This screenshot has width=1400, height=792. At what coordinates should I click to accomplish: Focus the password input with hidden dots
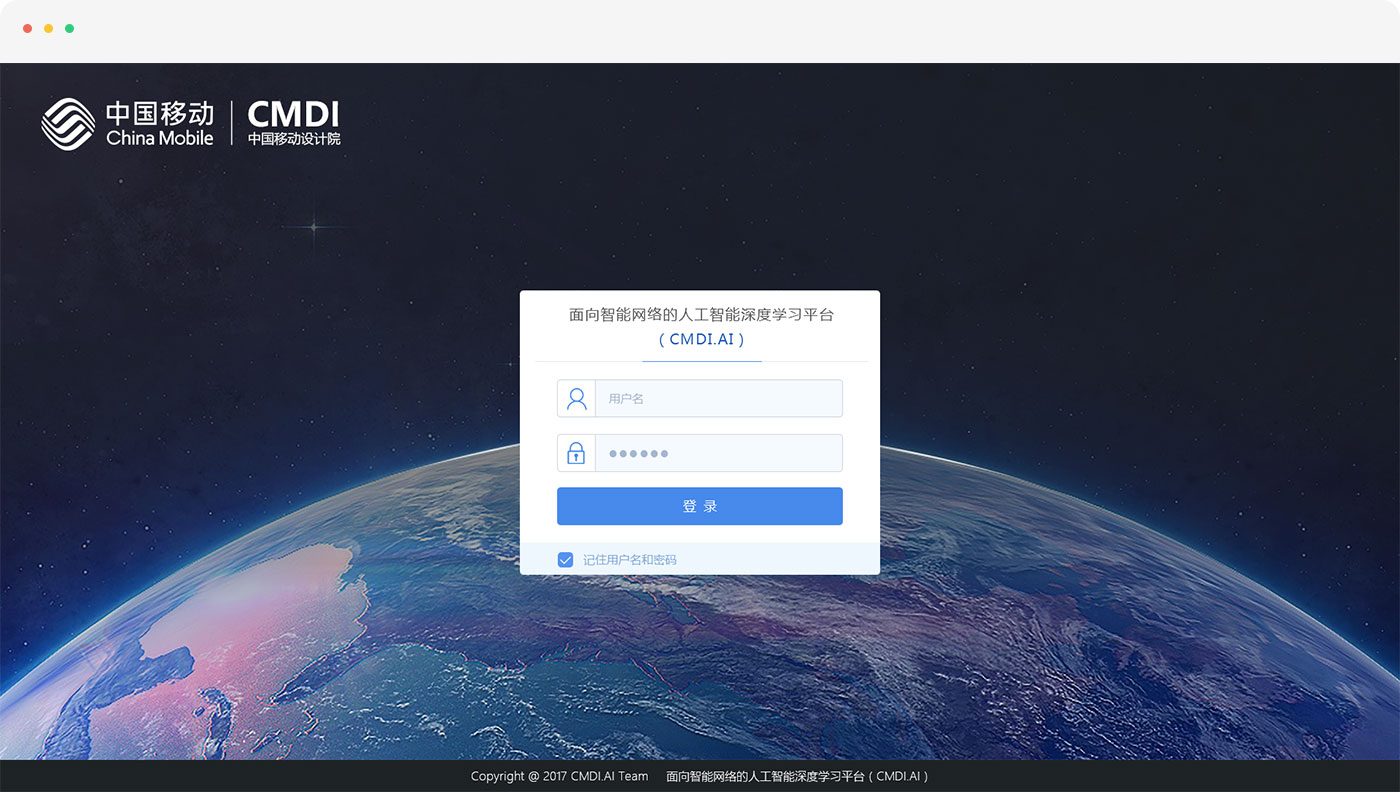pos(718,452)
